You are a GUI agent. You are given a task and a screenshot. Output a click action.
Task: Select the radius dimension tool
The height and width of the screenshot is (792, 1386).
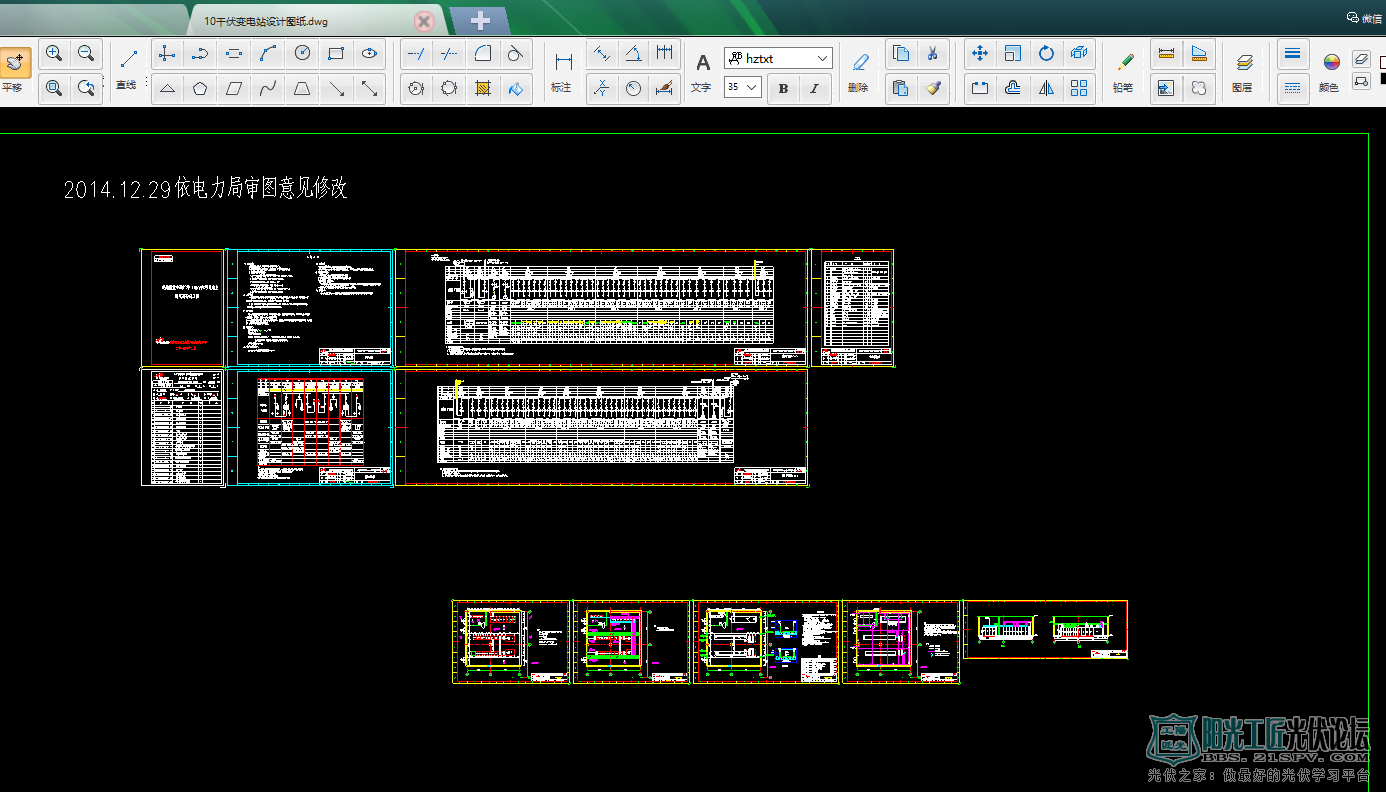[633, 88]
